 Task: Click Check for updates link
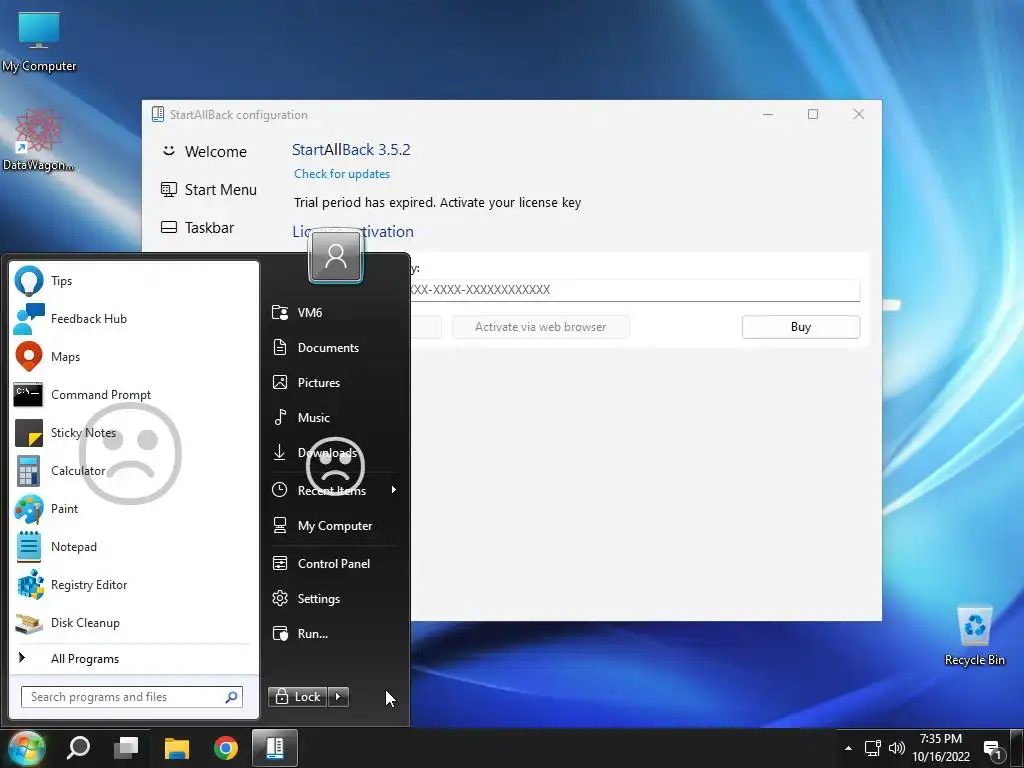coord(342,174)
